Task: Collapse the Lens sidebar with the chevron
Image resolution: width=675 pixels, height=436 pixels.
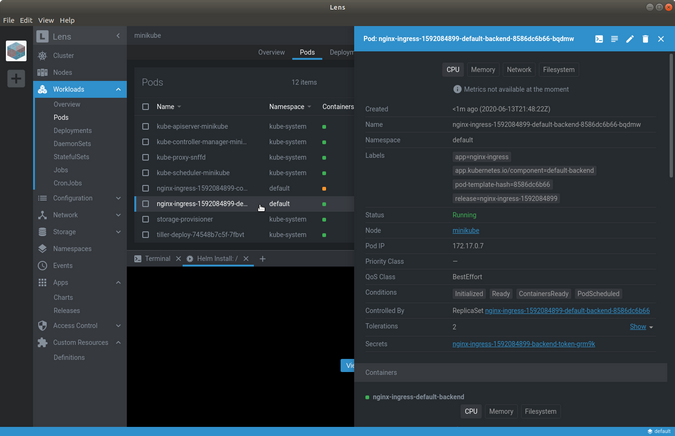Action: 118,36
